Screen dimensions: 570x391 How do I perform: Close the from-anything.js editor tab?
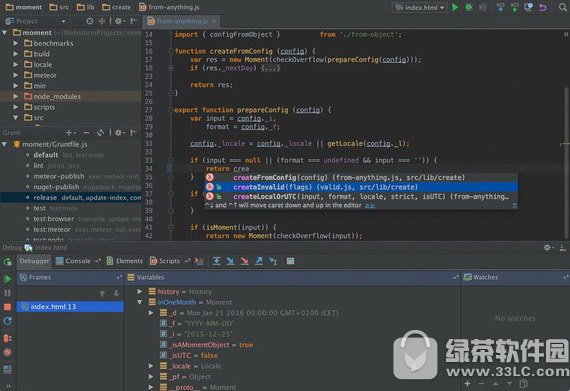(x=214, y=21)
